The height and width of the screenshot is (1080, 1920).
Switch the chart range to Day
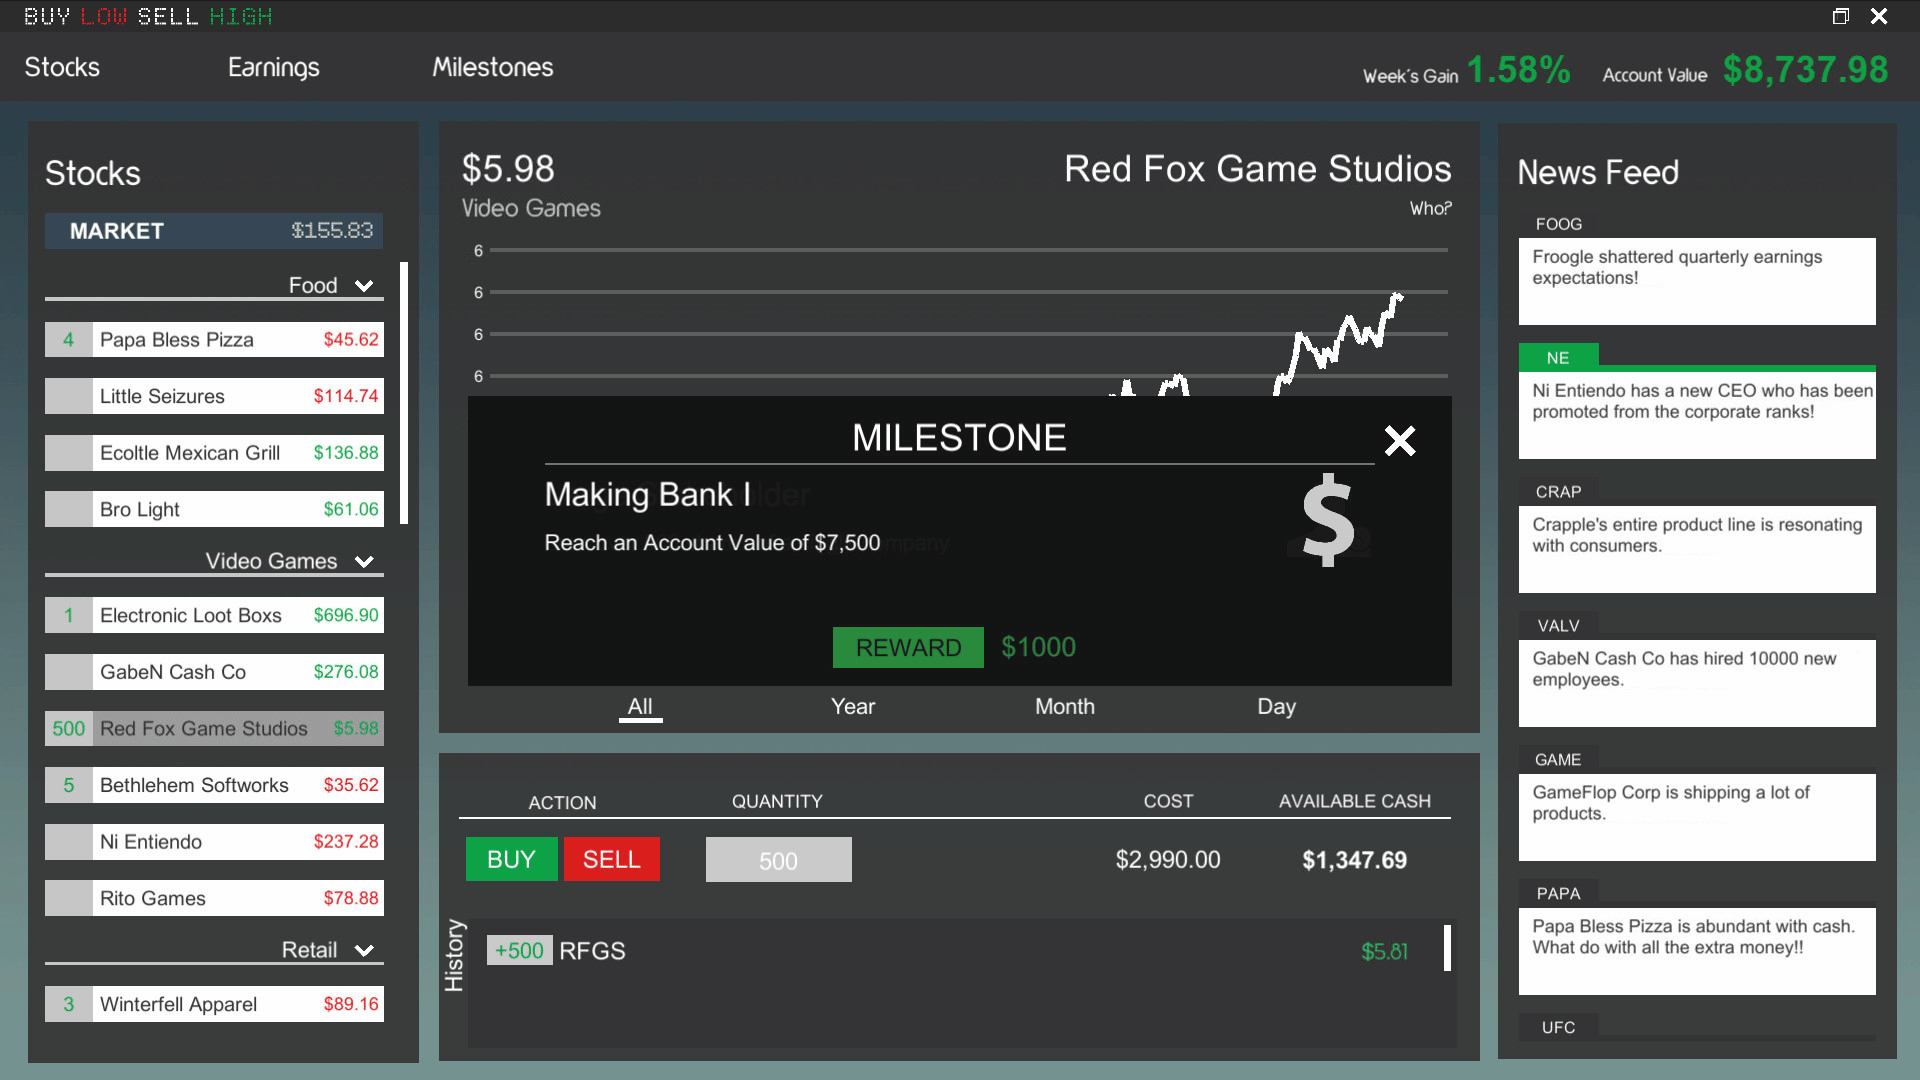click(x=1276, y=707)
